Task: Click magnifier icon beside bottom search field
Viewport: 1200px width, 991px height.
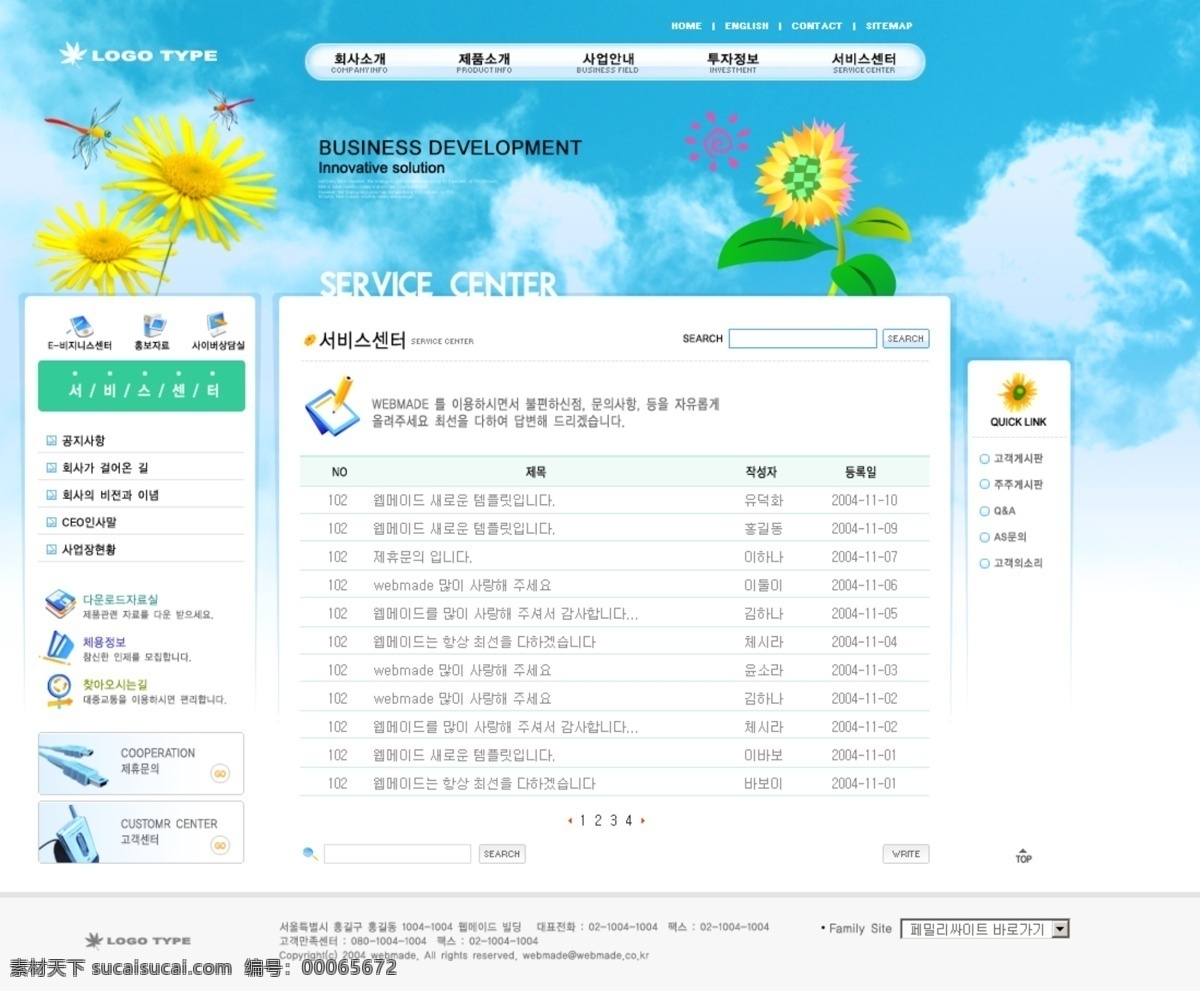Action: (310, 854)
